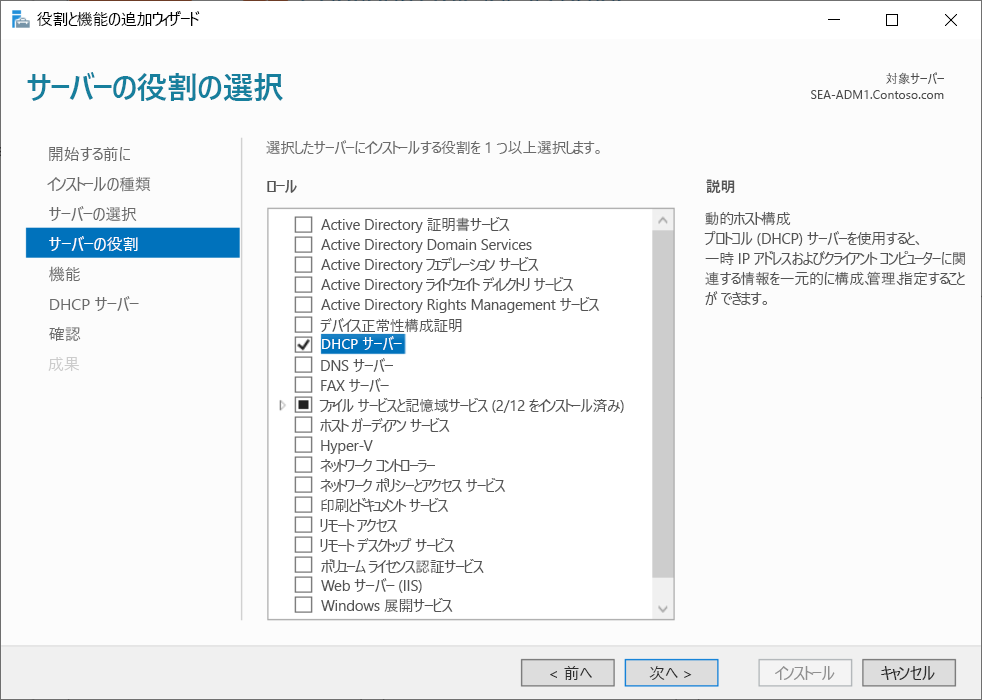Uncheck the DHCP サーバー checkbox
This screenshot has width=982, height=700.
click(303, 345)
